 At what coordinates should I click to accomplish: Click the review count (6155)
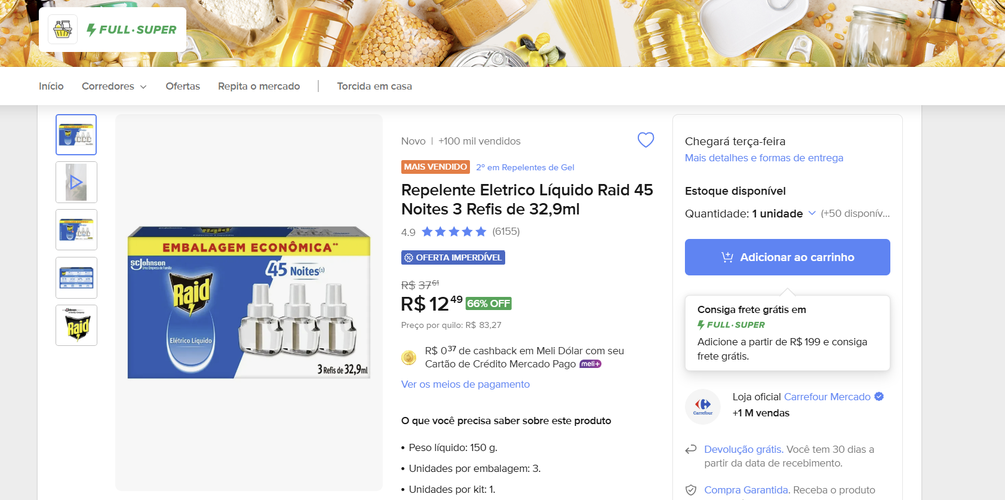tap(506, 231)
